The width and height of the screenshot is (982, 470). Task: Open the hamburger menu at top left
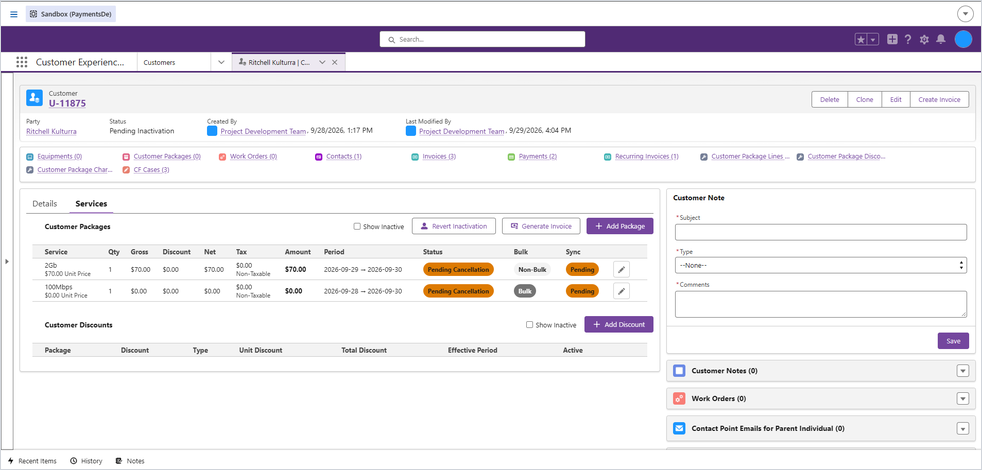point(14,14)
